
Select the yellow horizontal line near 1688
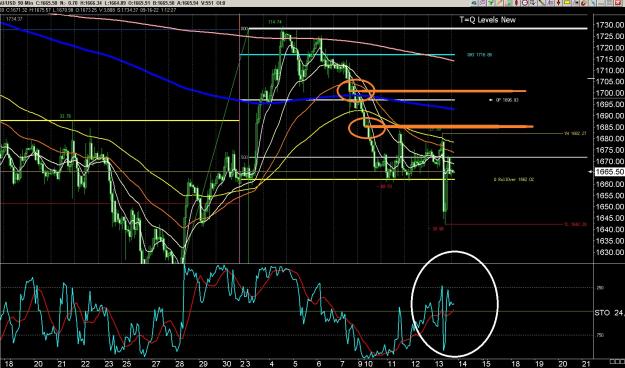(120, 120)
